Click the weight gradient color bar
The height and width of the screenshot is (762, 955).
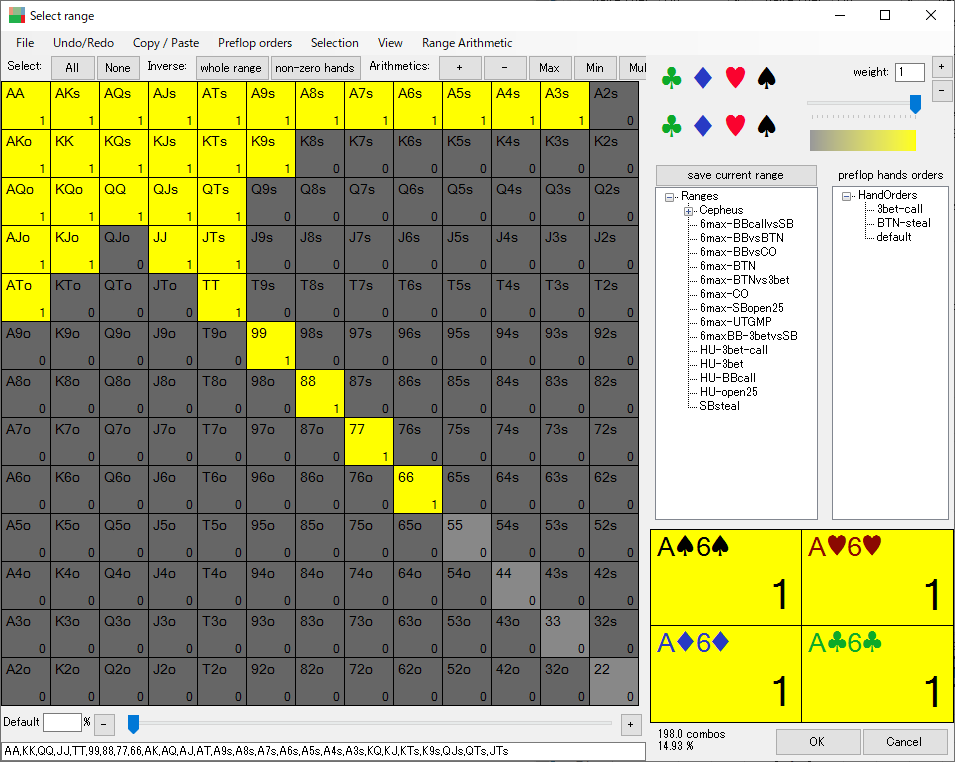[x=862, y=140]
